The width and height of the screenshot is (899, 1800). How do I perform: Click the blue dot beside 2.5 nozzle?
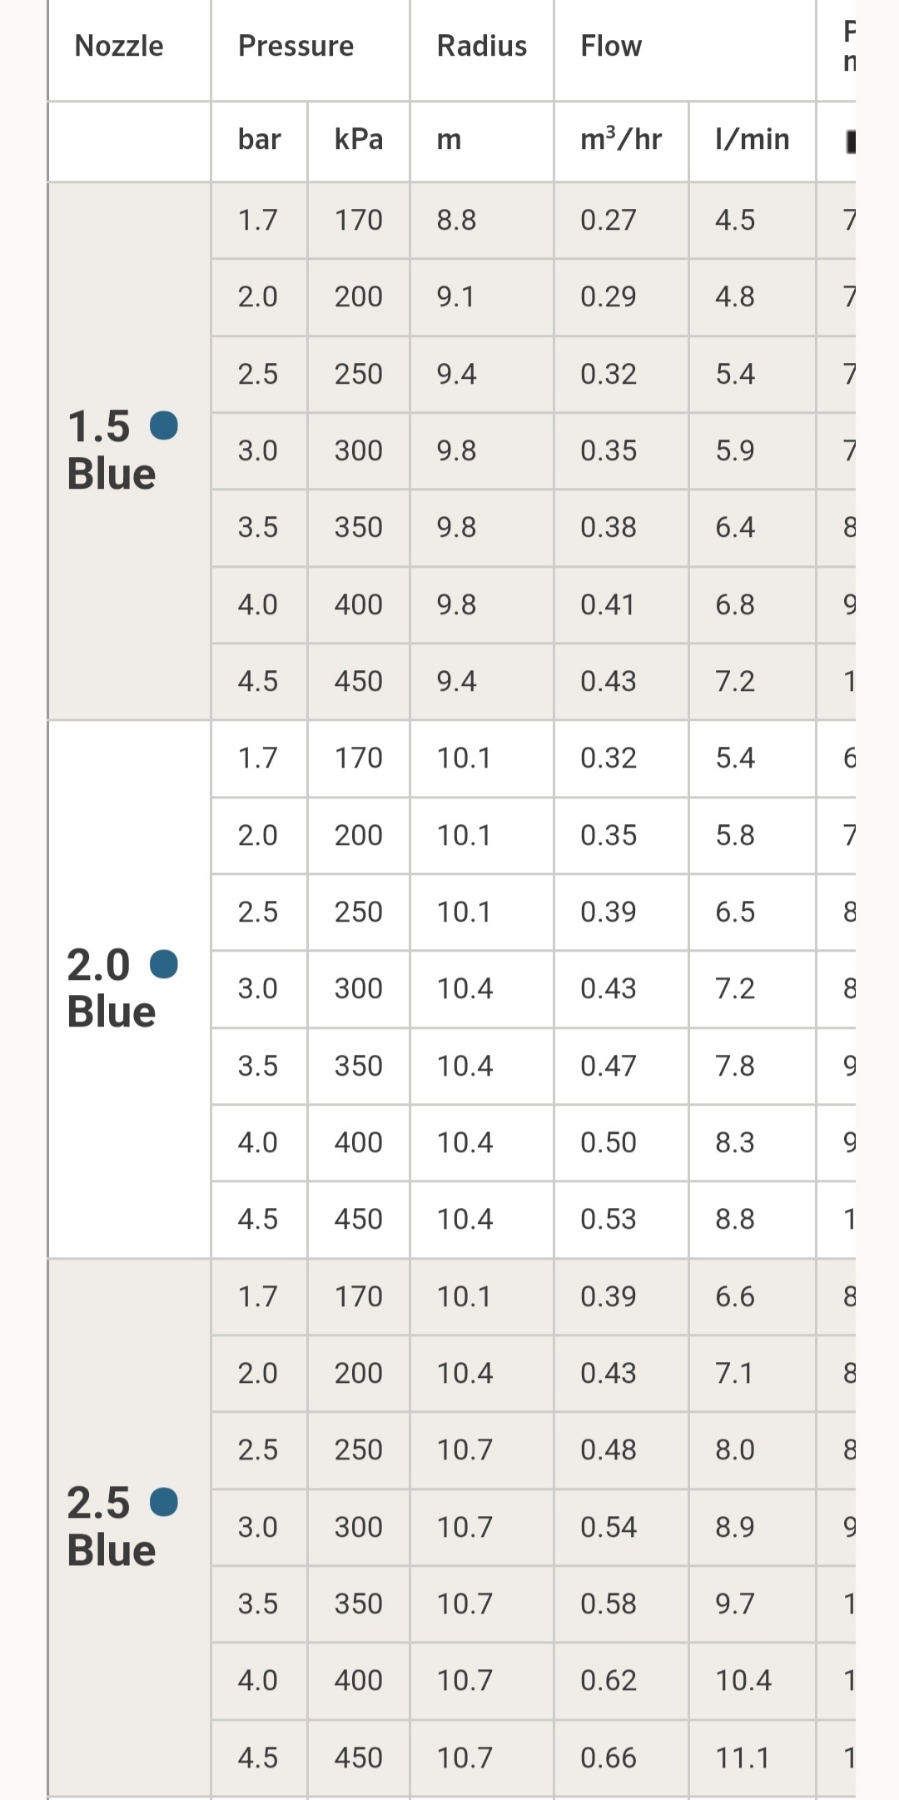click(164, 1502)
